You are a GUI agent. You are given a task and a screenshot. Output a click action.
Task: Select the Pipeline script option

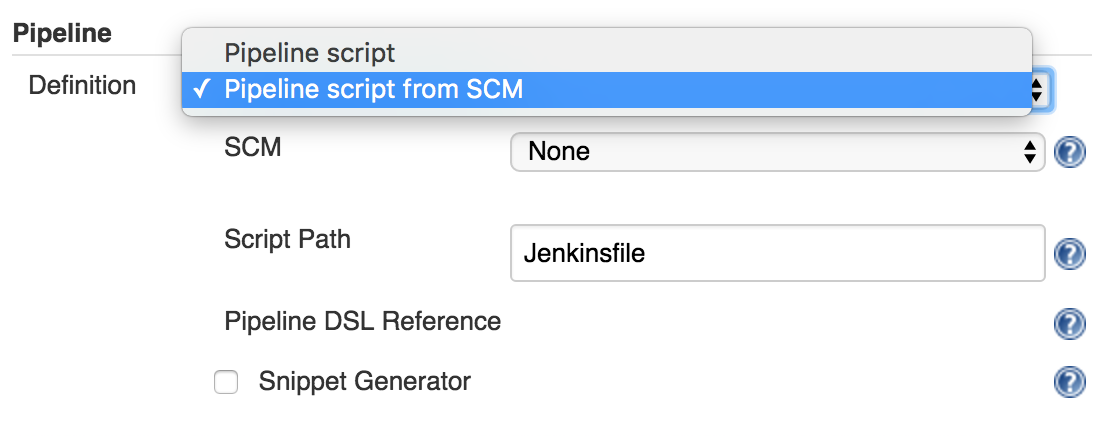coord(310,53)
